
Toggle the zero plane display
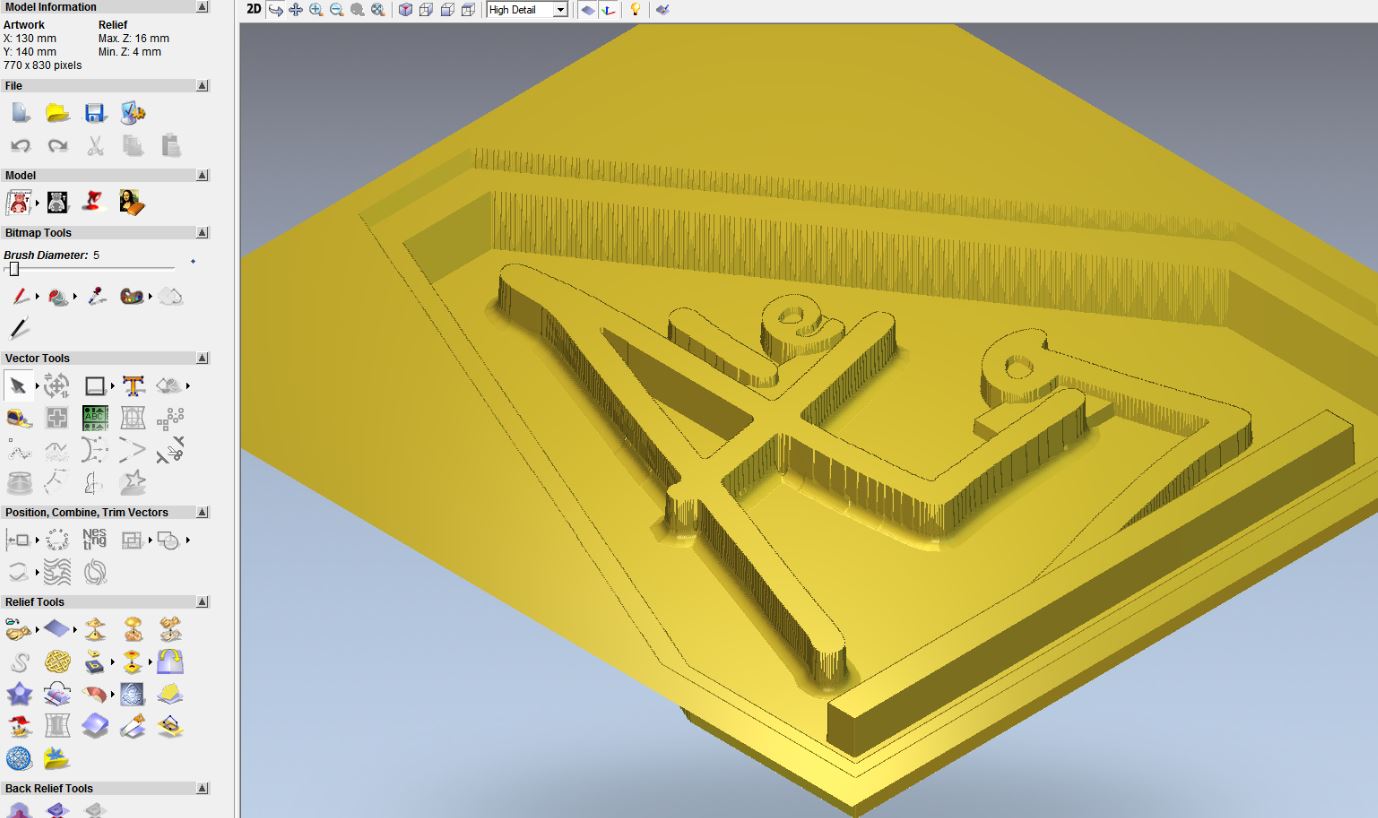pyautogui.click(x=588, y=10)
